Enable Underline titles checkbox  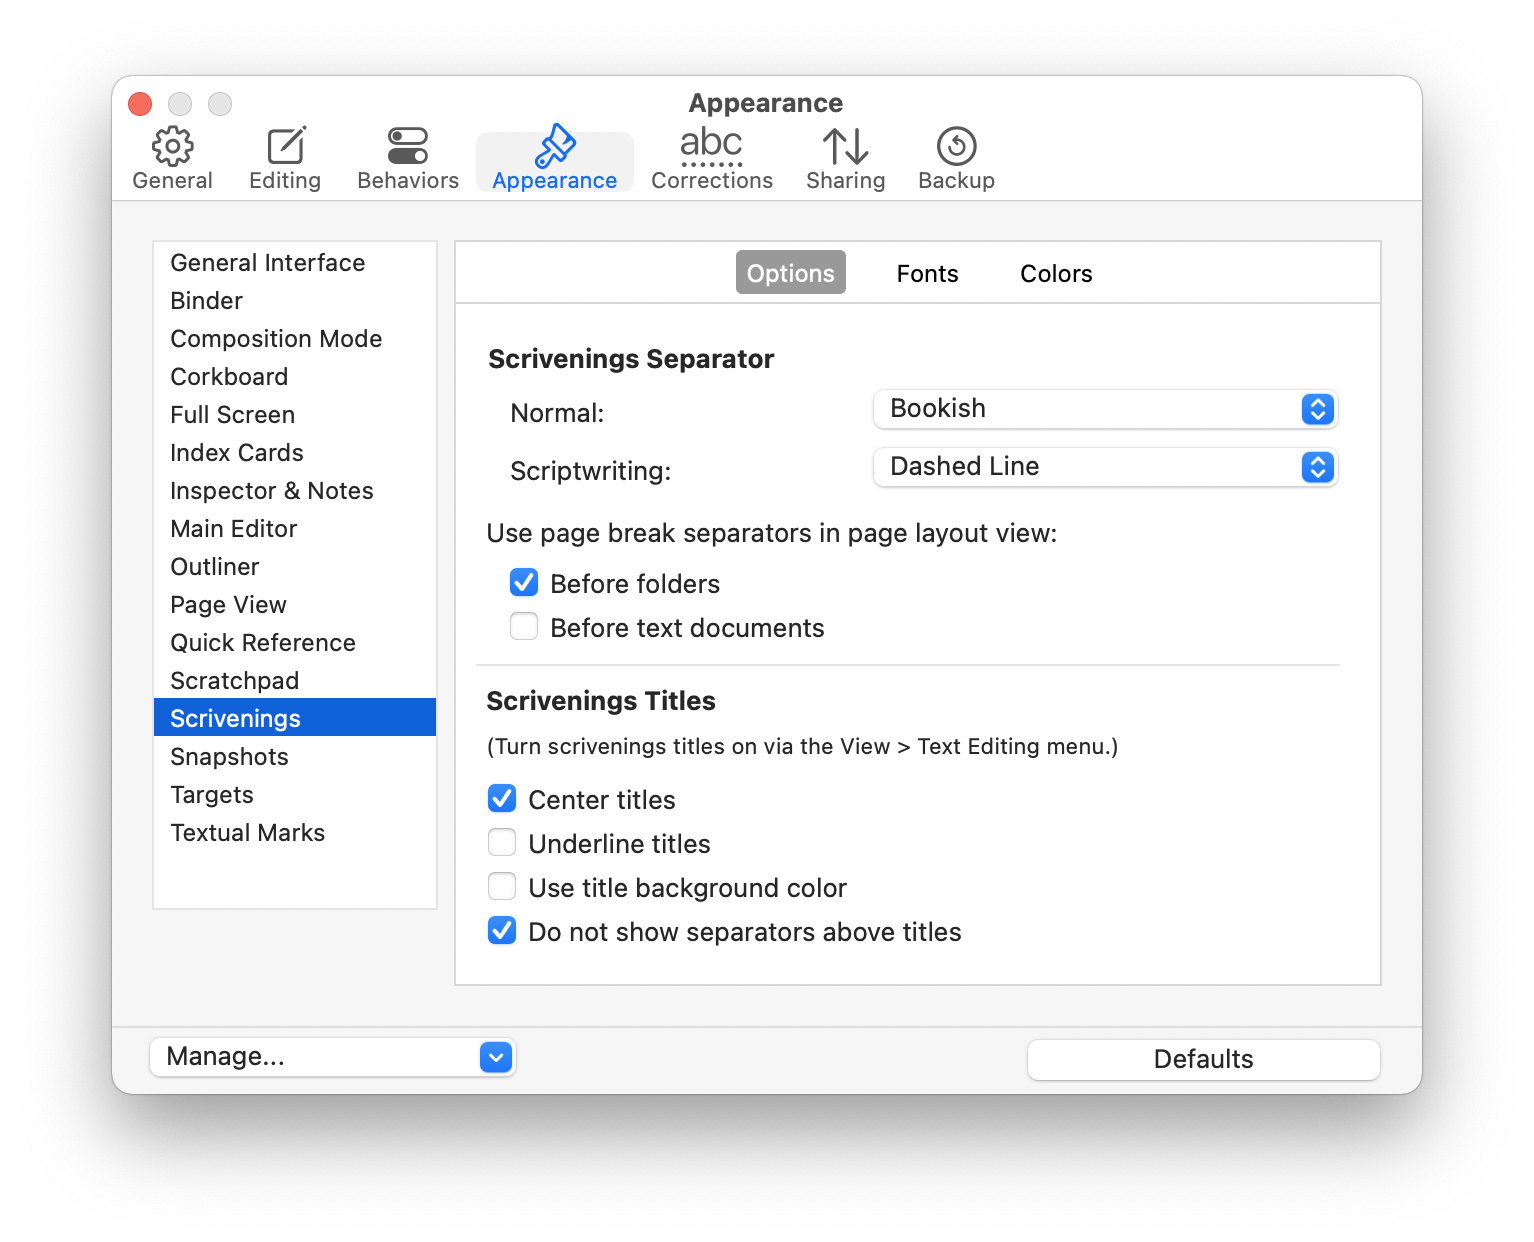[502, 843]
